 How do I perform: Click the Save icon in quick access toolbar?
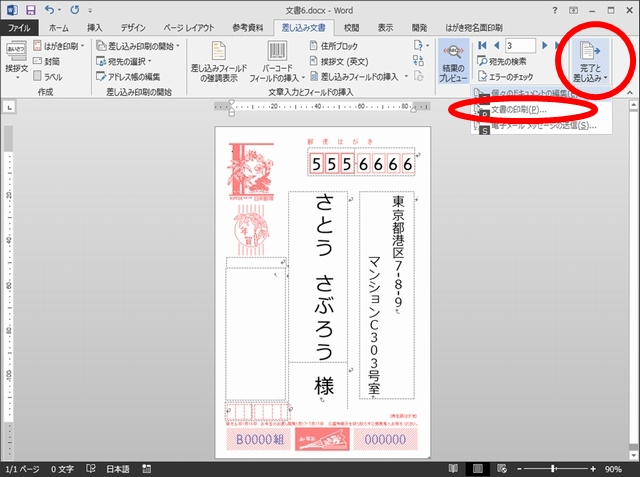click(x=30, y=10)
